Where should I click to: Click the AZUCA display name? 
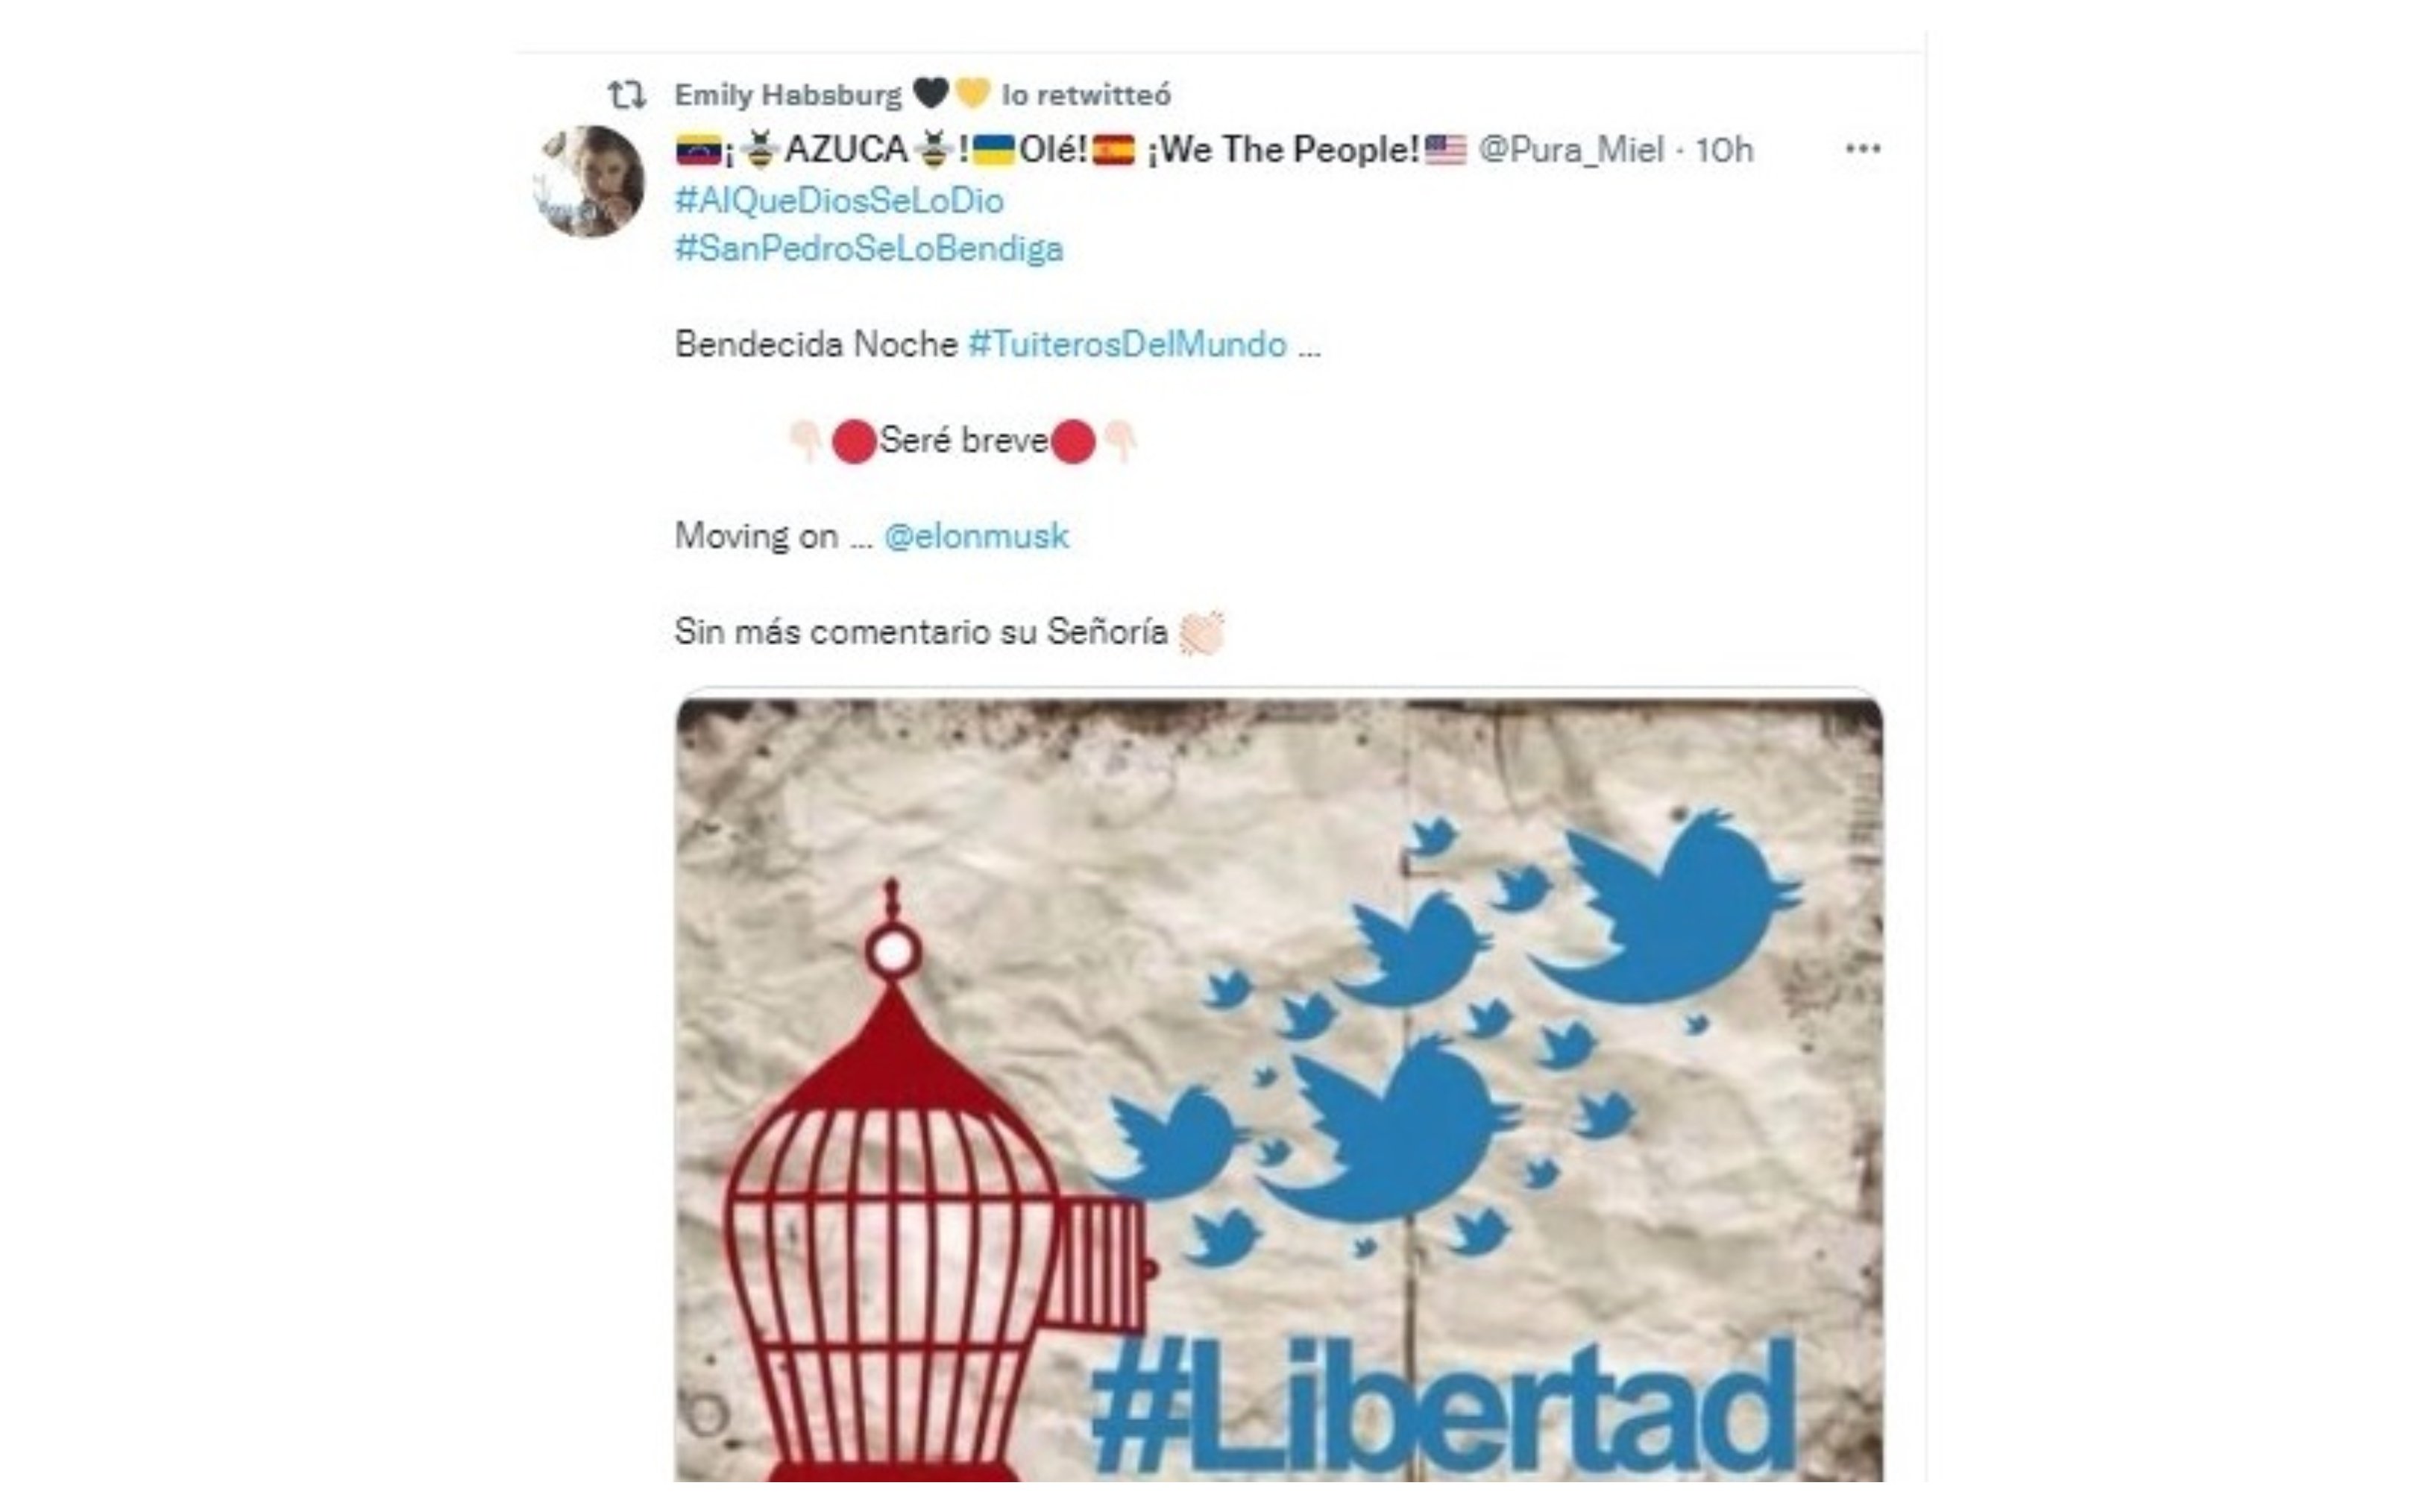(845, 150)
